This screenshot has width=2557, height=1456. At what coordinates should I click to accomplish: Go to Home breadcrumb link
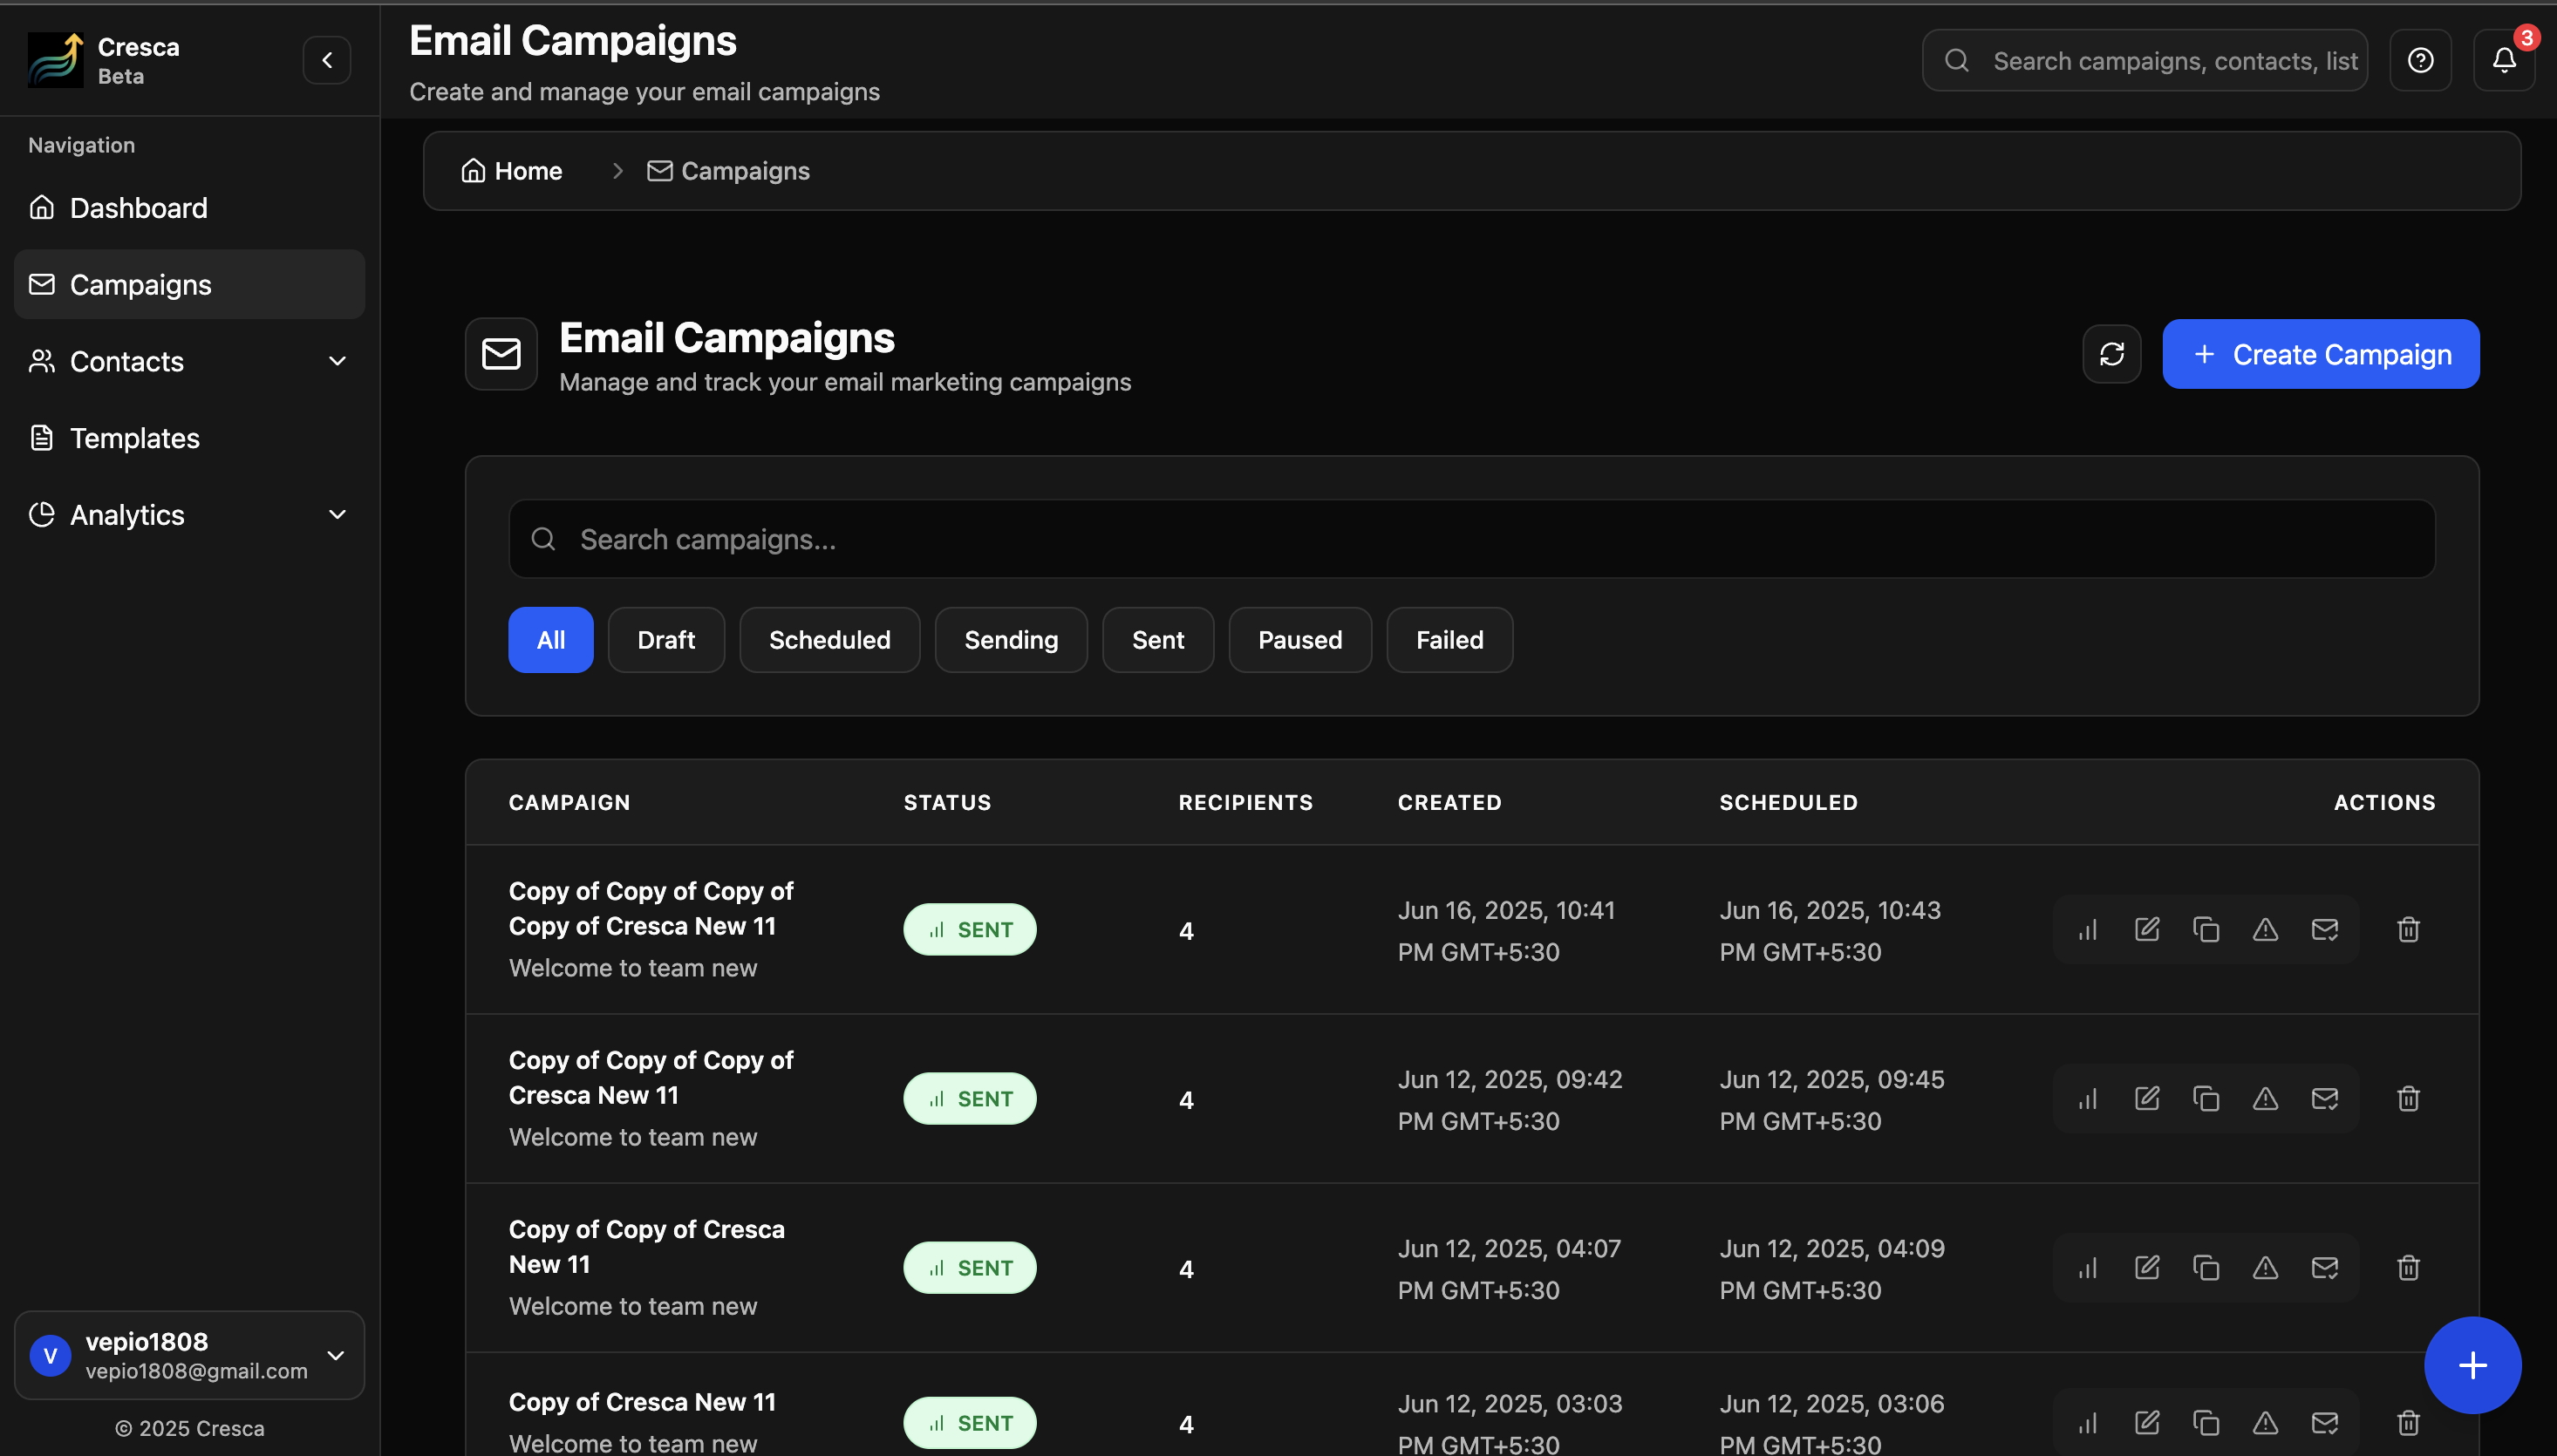tap(511, 171)
